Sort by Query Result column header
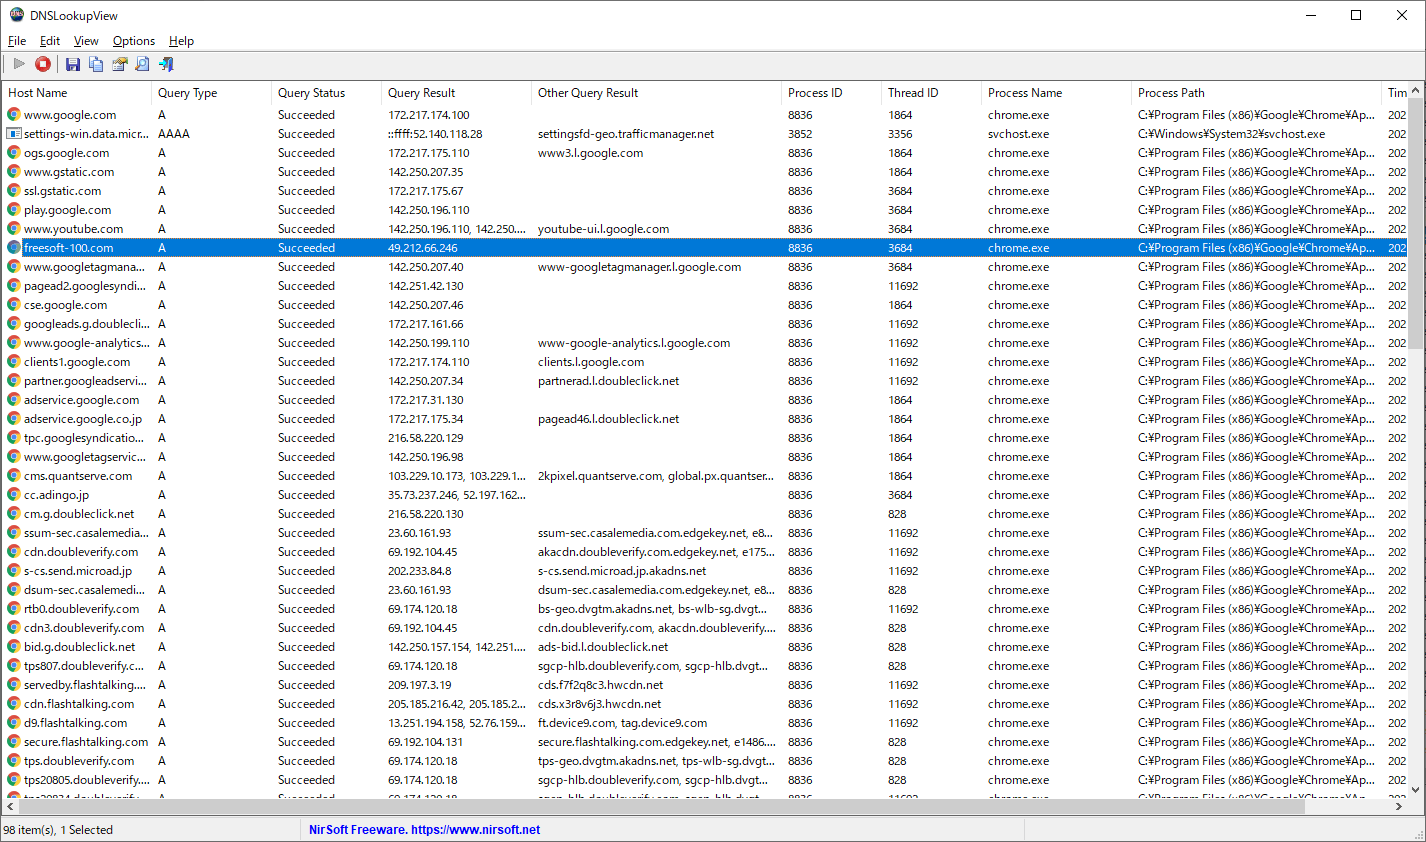The height and width of the screenshot is (842, 1426). pos(457,93)
